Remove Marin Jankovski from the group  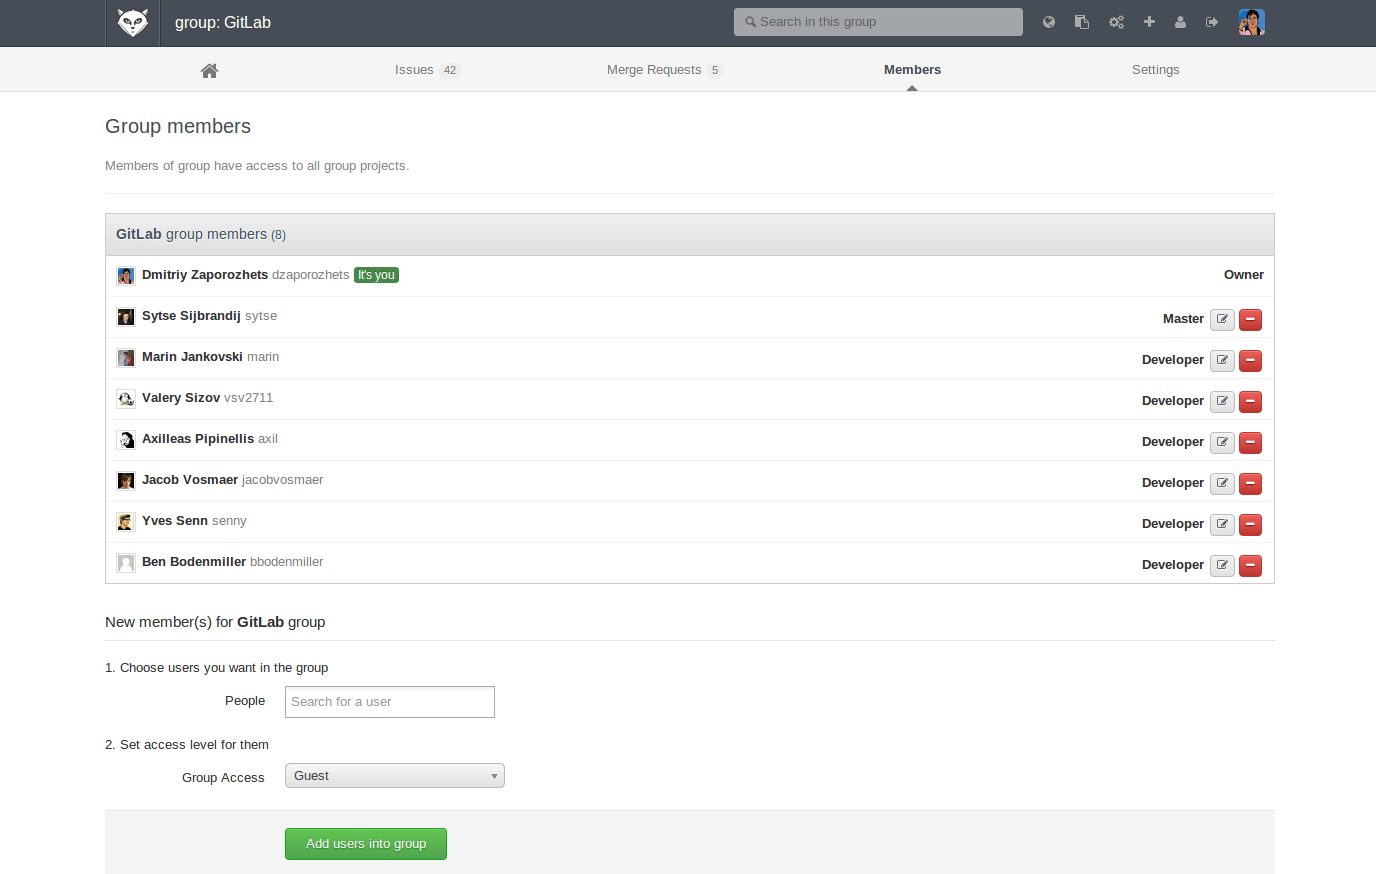1250,360
